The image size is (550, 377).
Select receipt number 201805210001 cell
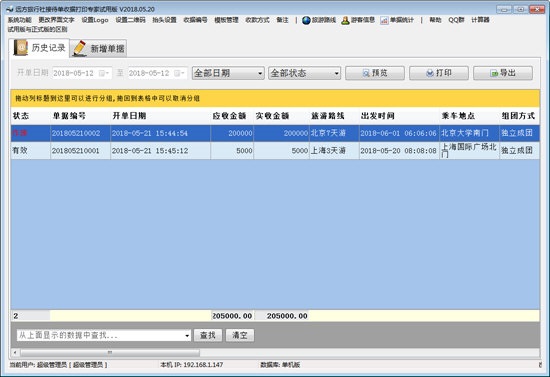coord(80,151)
